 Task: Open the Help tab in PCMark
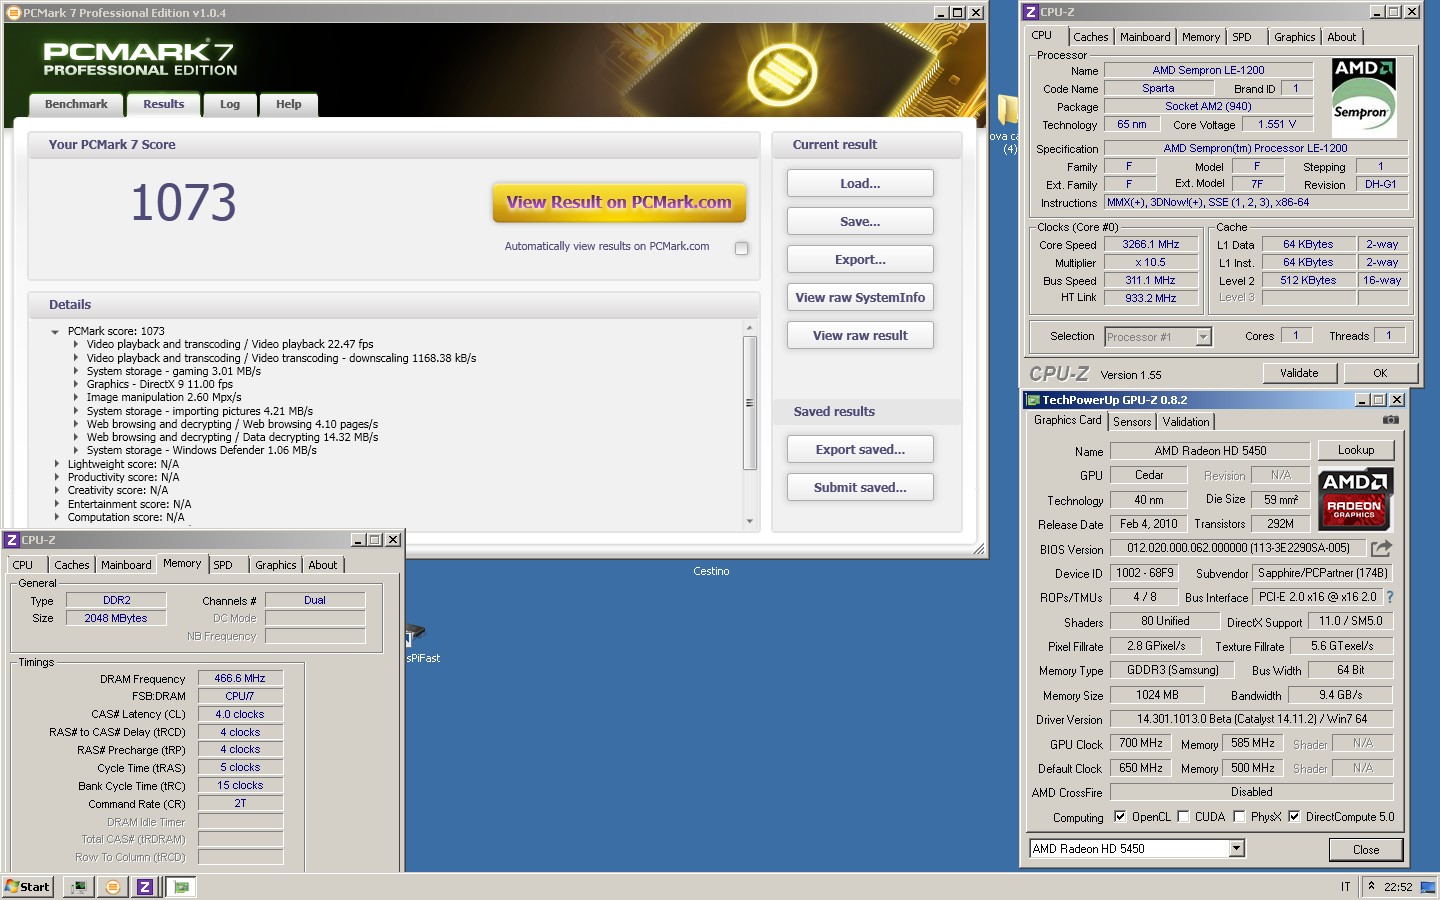coord(289,104)
